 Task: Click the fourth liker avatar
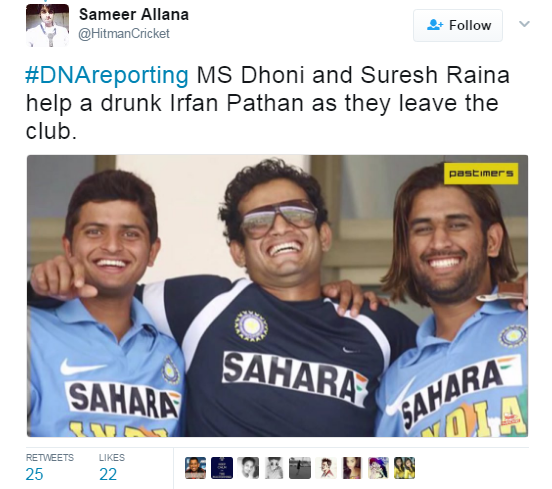coord(274,468)
